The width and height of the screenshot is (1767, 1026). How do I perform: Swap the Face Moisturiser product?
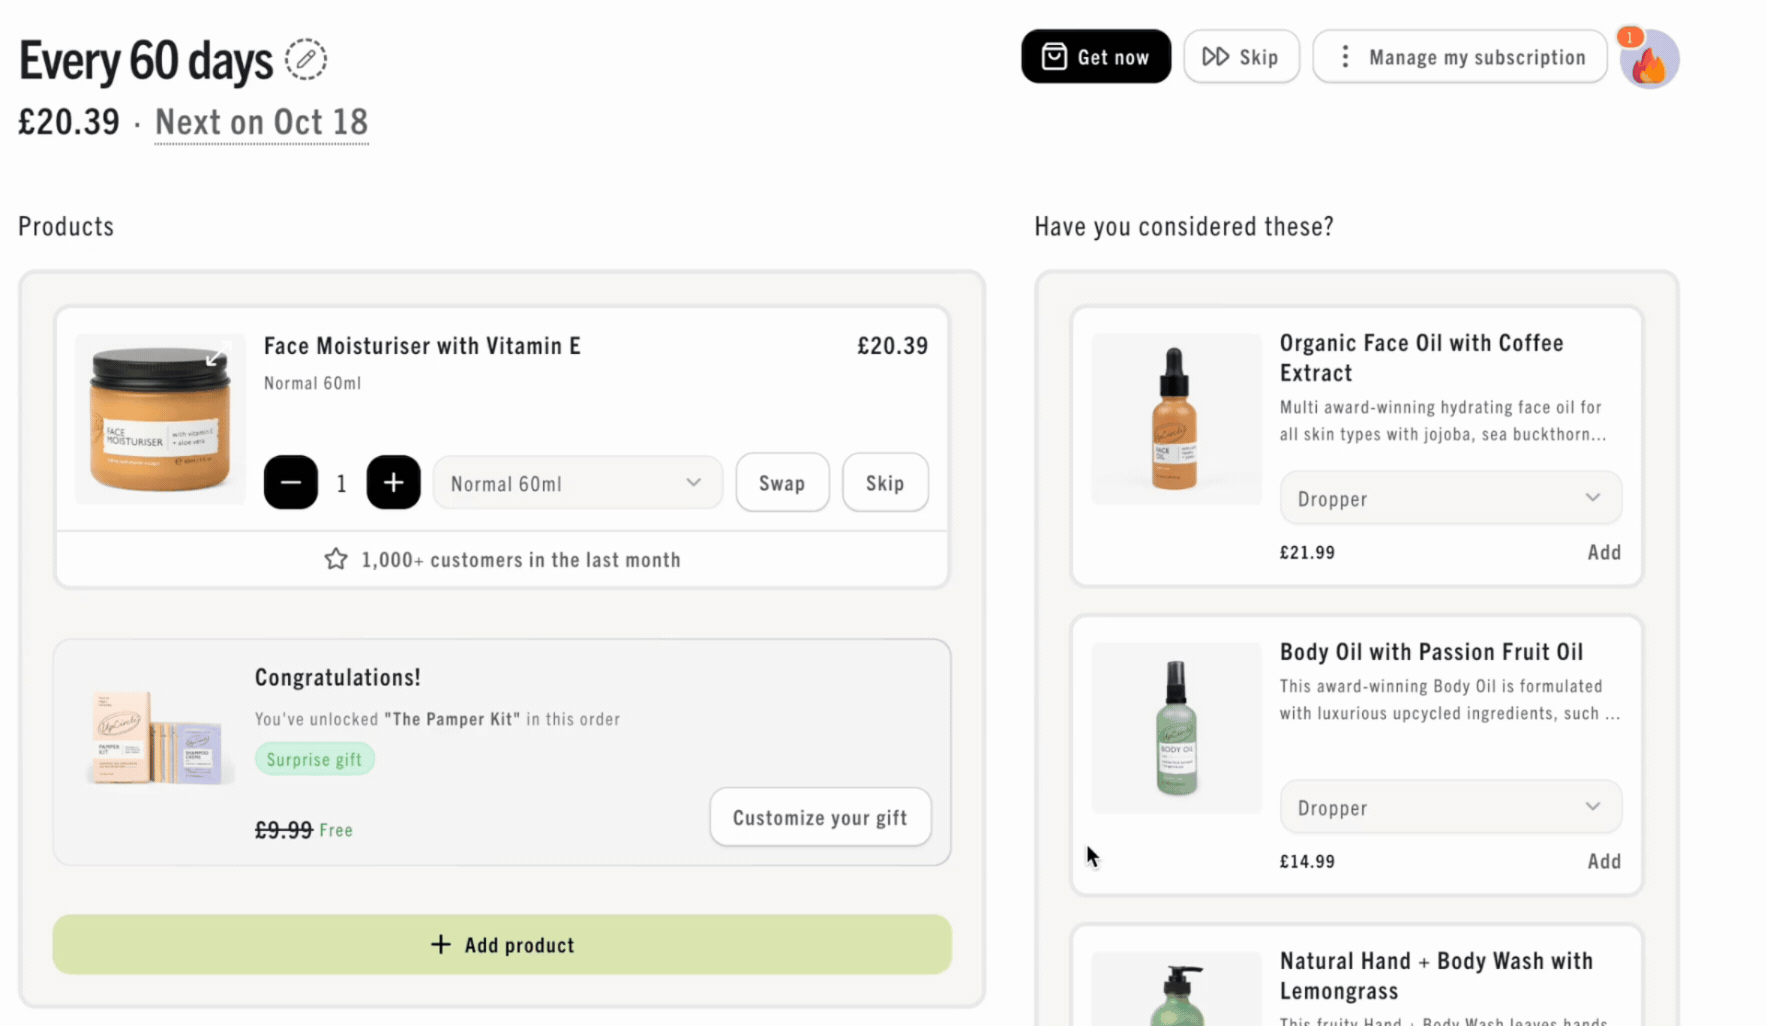click(782, 483)
